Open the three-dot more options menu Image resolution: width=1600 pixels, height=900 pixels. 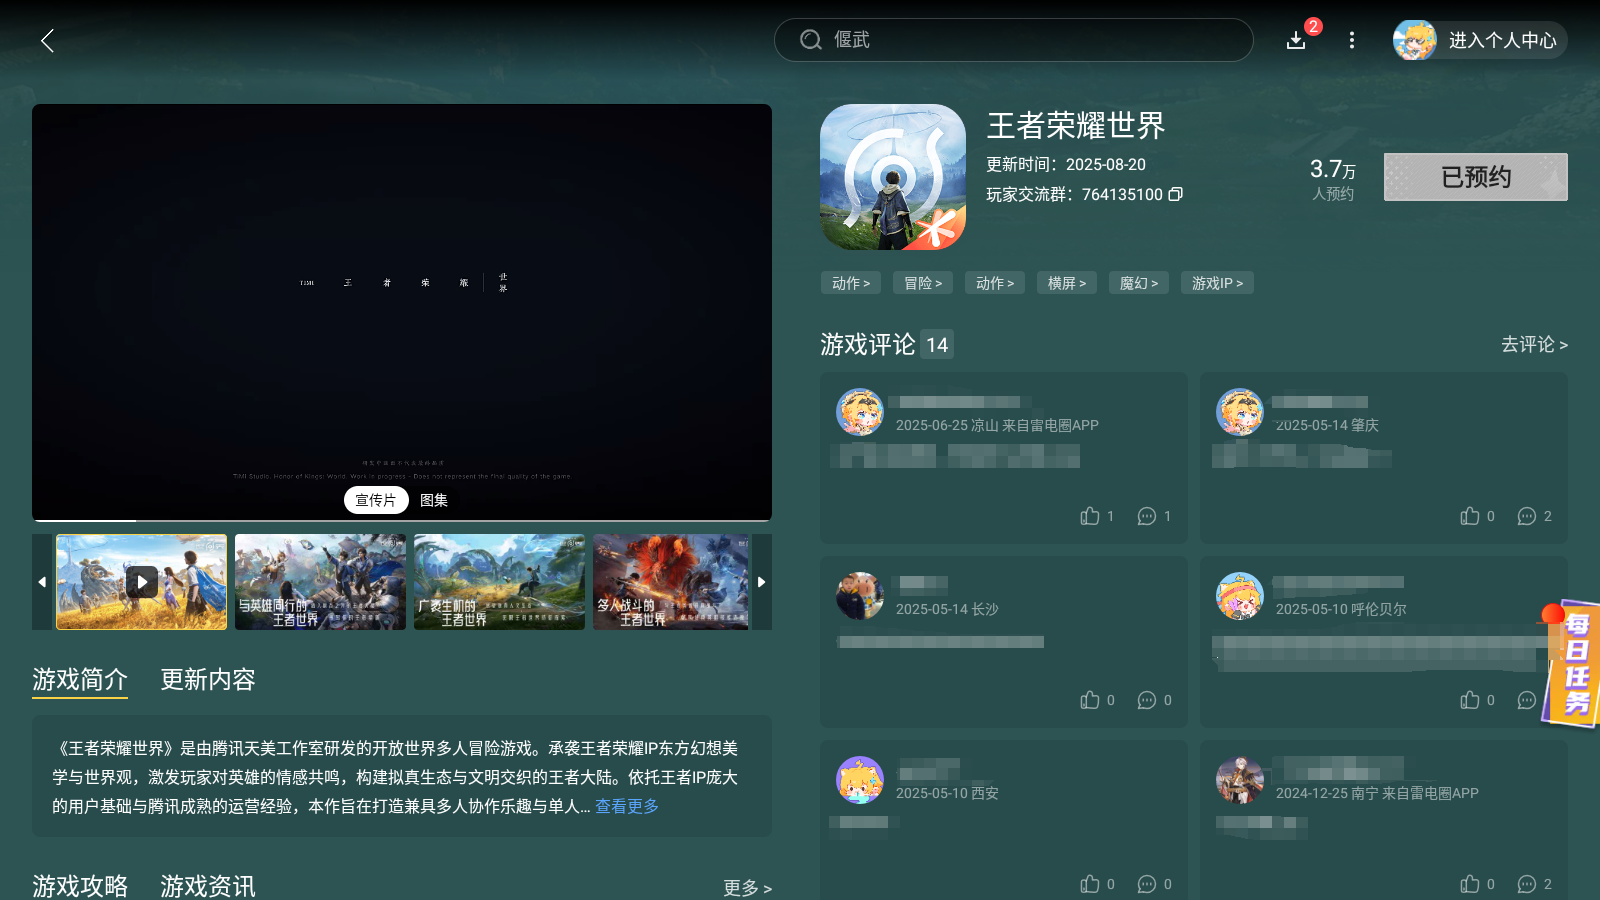click(x=1352, y=40)
